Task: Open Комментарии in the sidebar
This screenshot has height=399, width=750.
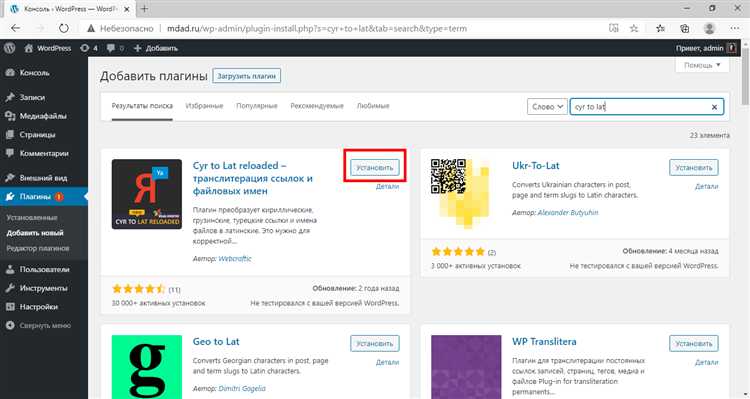Action: tap(44, 153)
